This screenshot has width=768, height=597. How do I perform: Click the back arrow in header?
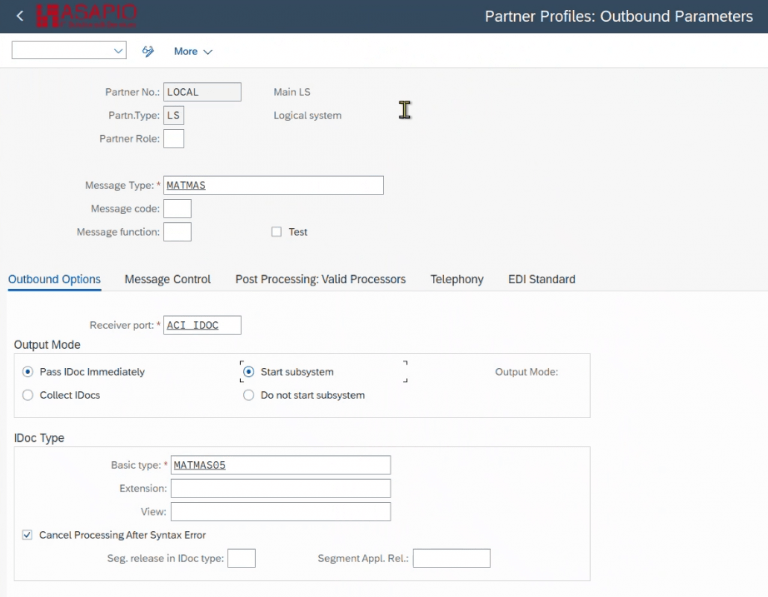click(x=20, y=16)
